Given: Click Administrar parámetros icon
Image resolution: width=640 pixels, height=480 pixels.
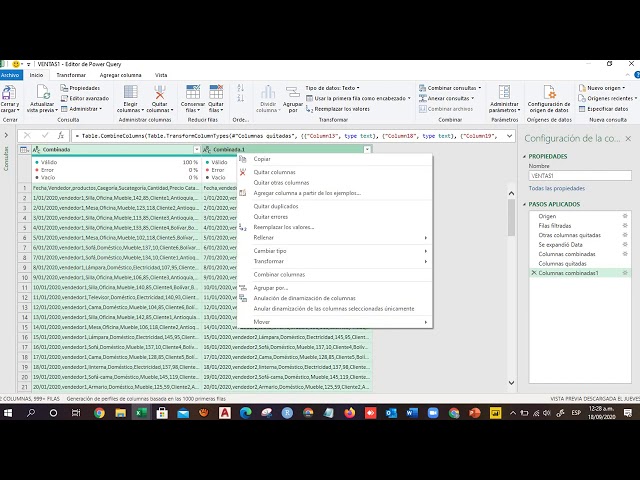Looking at the screenshot, I should tap(504, 92).
